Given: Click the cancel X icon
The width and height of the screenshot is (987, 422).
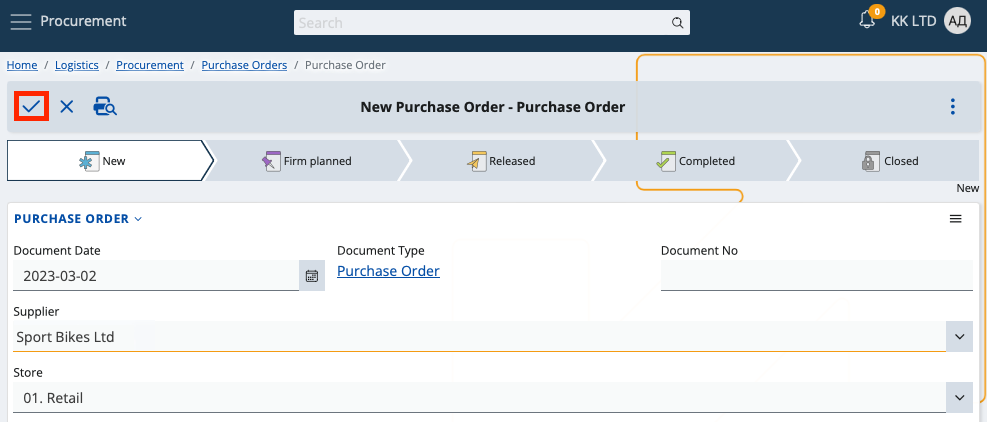Looking at the screenshot, I should tap(67, 107).
